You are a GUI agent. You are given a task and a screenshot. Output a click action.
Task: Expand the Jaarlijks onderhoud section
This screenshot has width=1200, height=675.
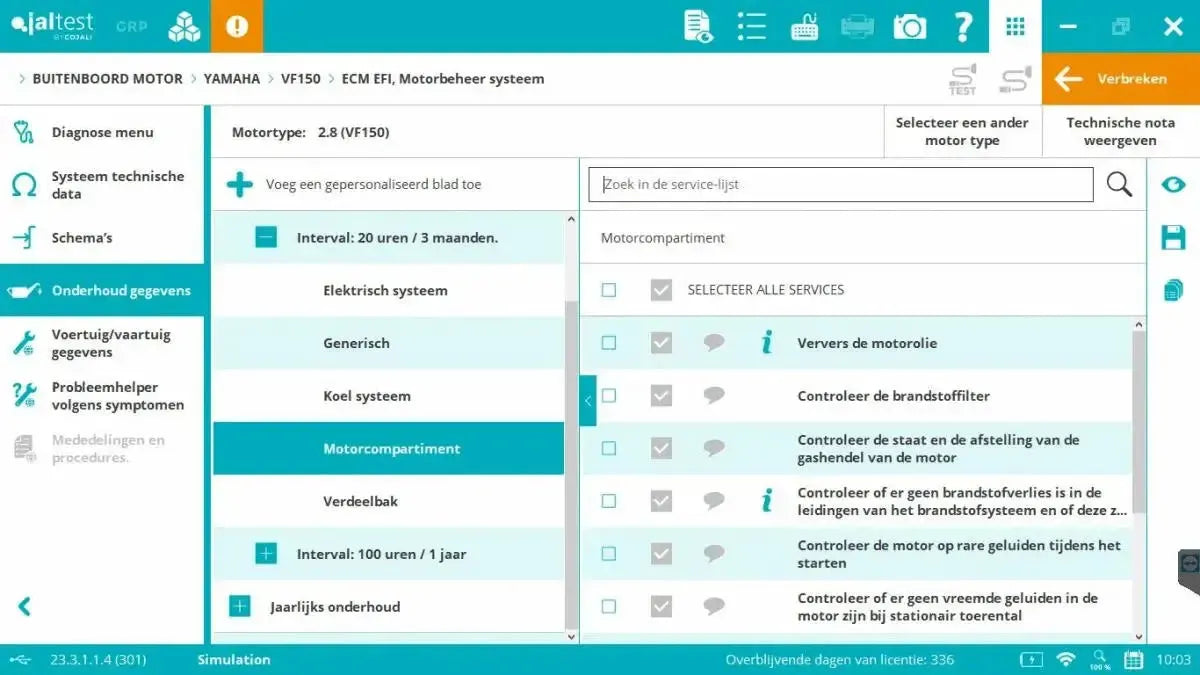239,606
